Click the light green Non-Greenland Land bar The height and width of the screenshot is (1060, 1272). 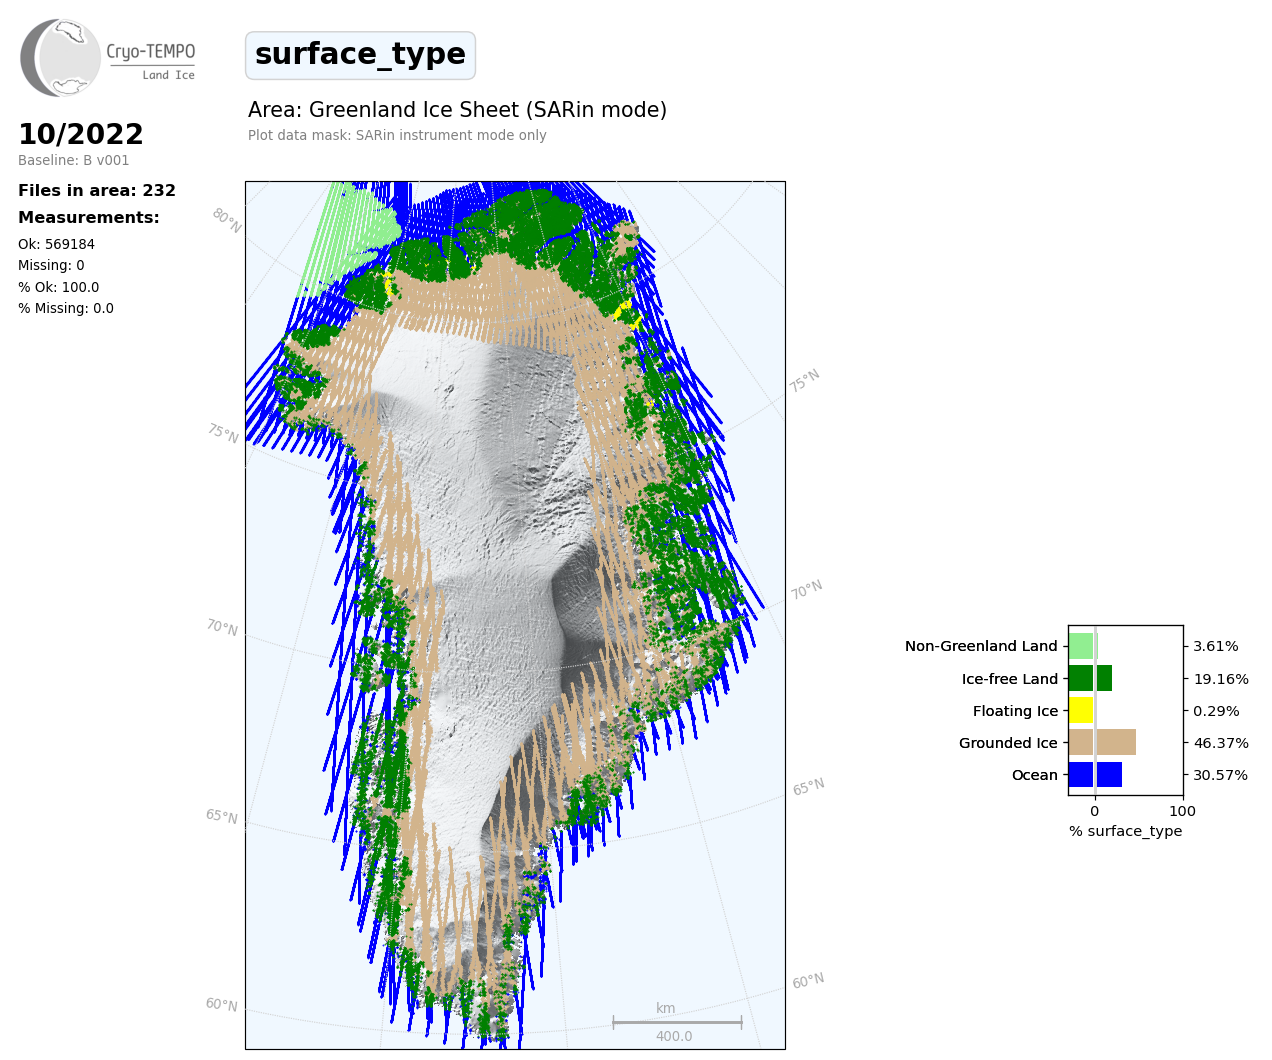1082,646
